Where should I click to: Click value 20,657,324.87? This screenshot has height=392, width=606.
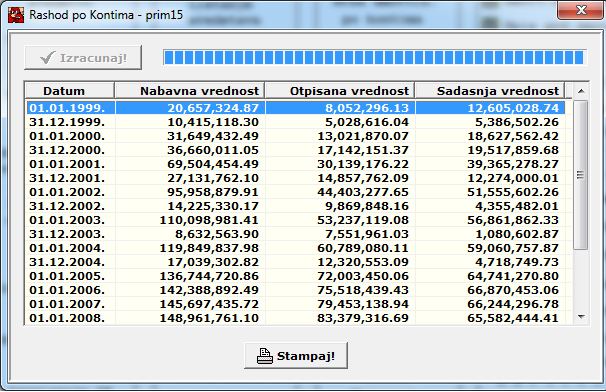(x=213, y=108)
